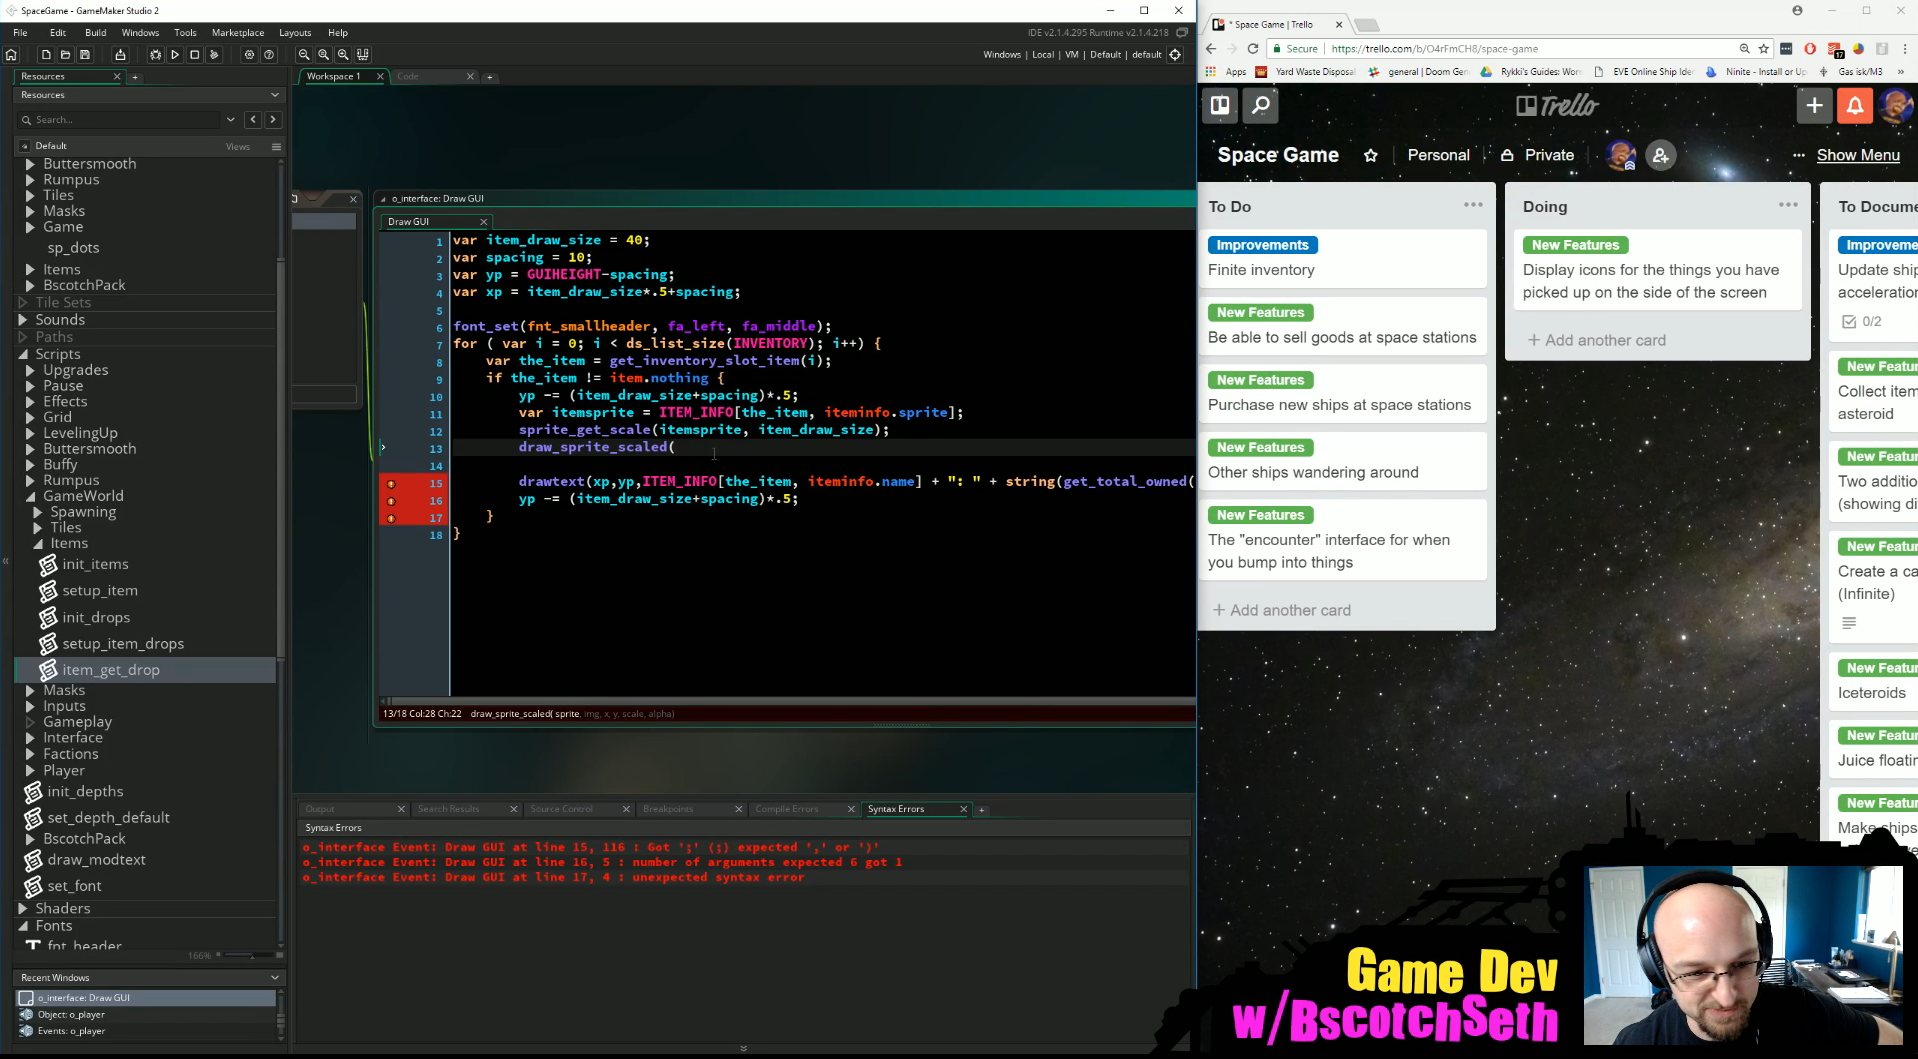
Task: Open Game Options gear icon in toolbar
Action: coord(249,55)
